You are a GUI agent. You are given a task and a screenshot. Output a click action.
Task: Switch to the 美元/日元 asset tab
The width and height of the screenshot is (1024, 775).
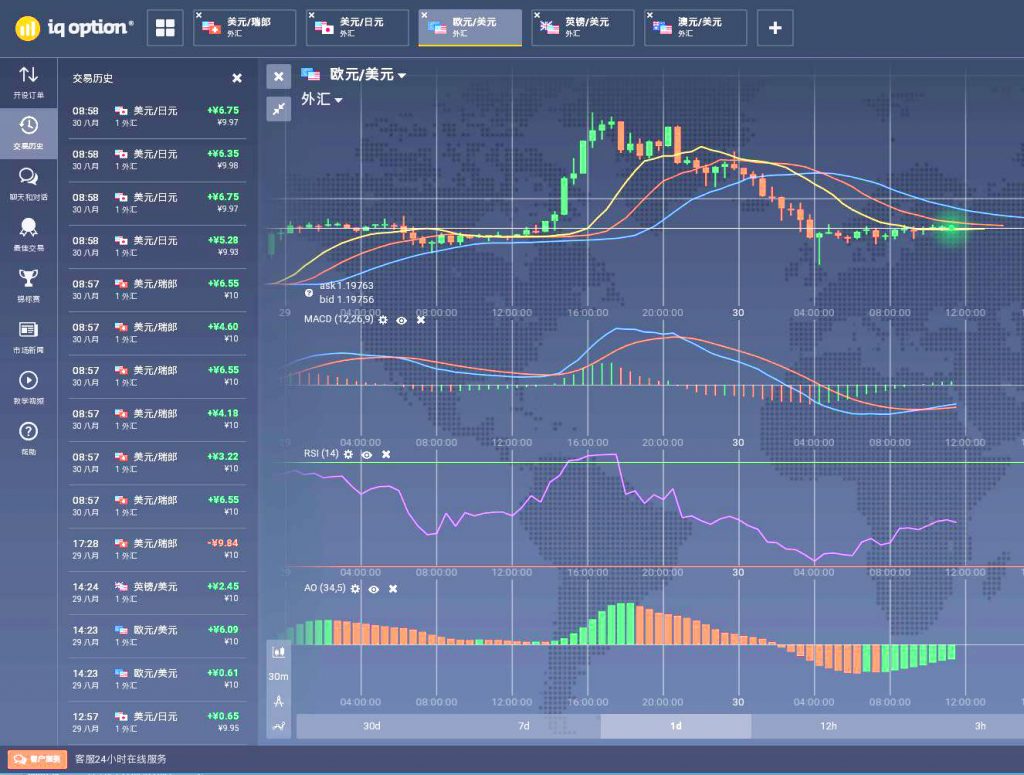click(x=358, y=28)
